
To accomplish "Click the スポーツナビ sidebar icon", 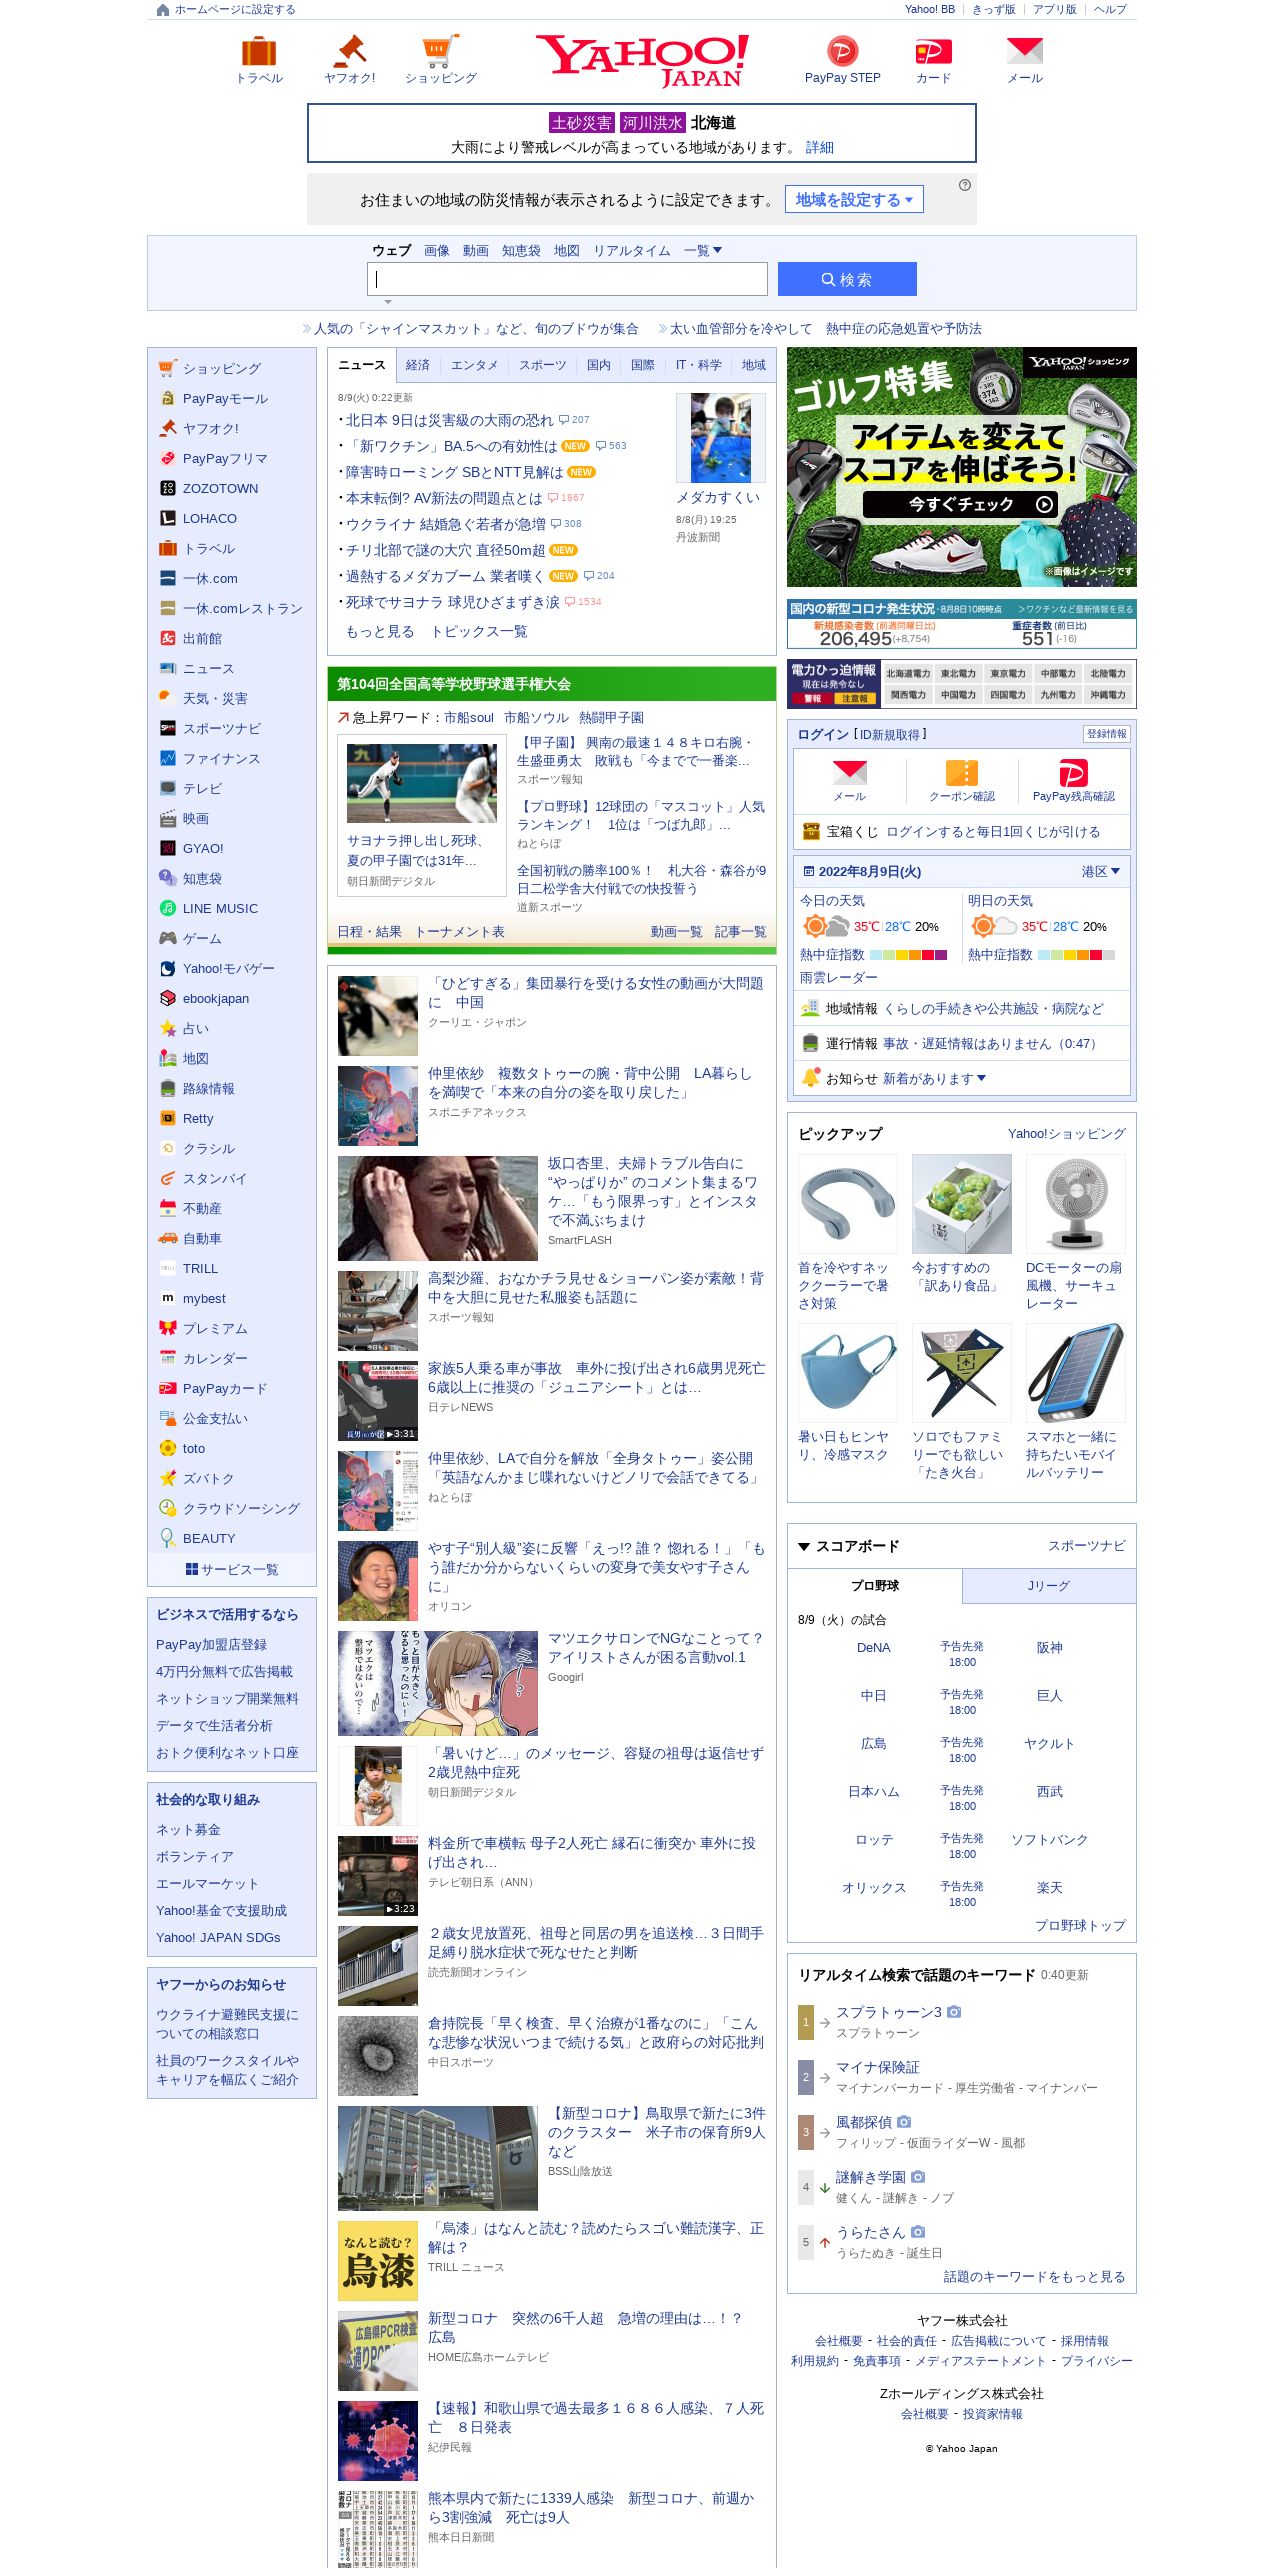I will tap(167, 728).
